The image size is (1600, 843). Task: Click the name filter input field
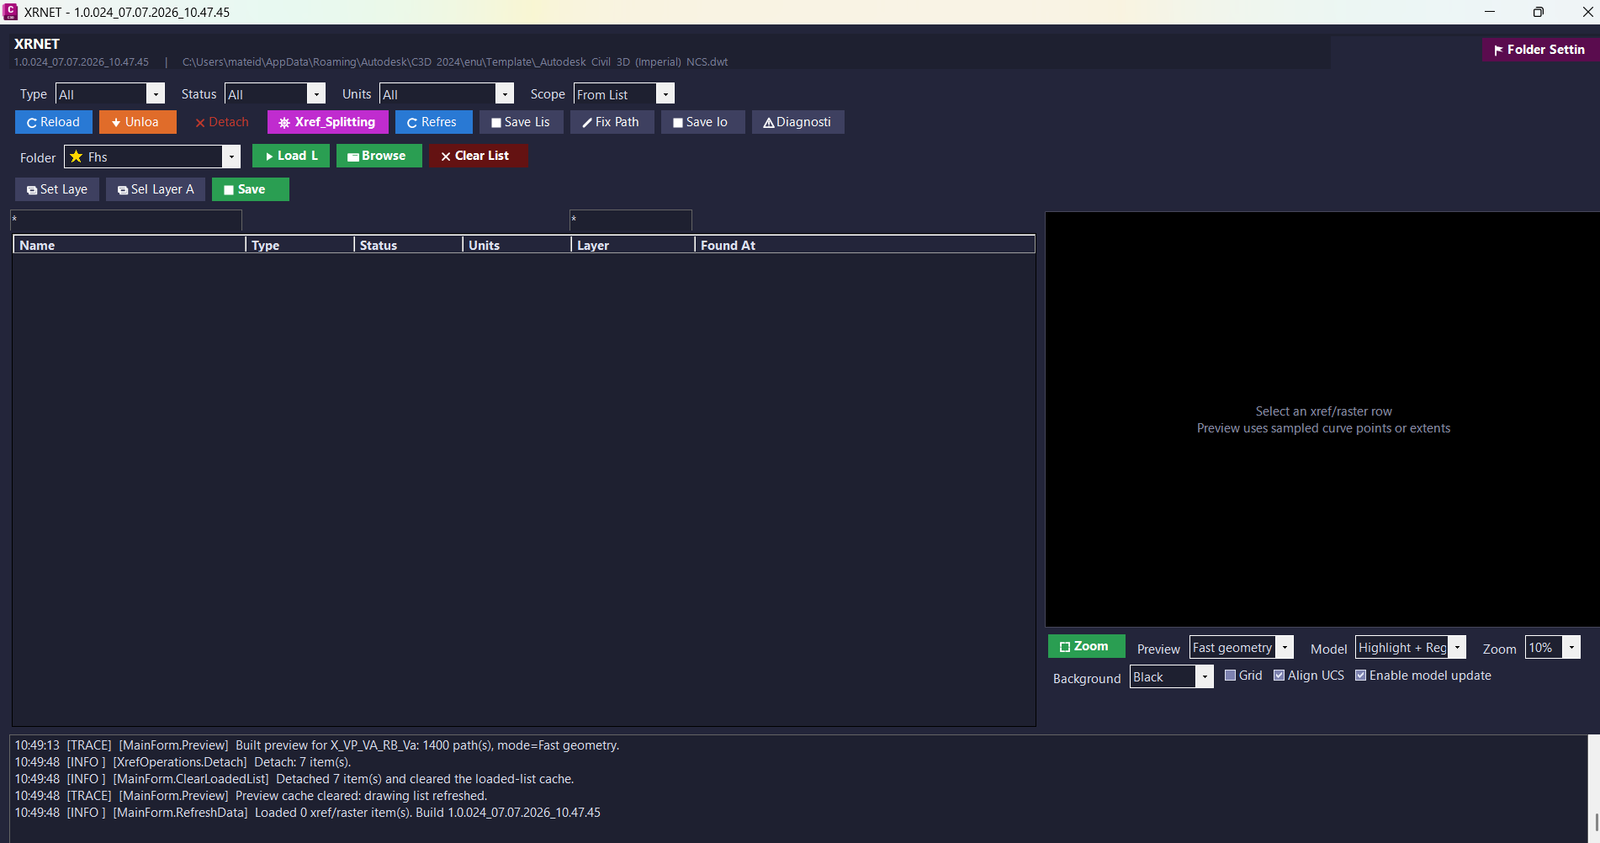(126, 220)
